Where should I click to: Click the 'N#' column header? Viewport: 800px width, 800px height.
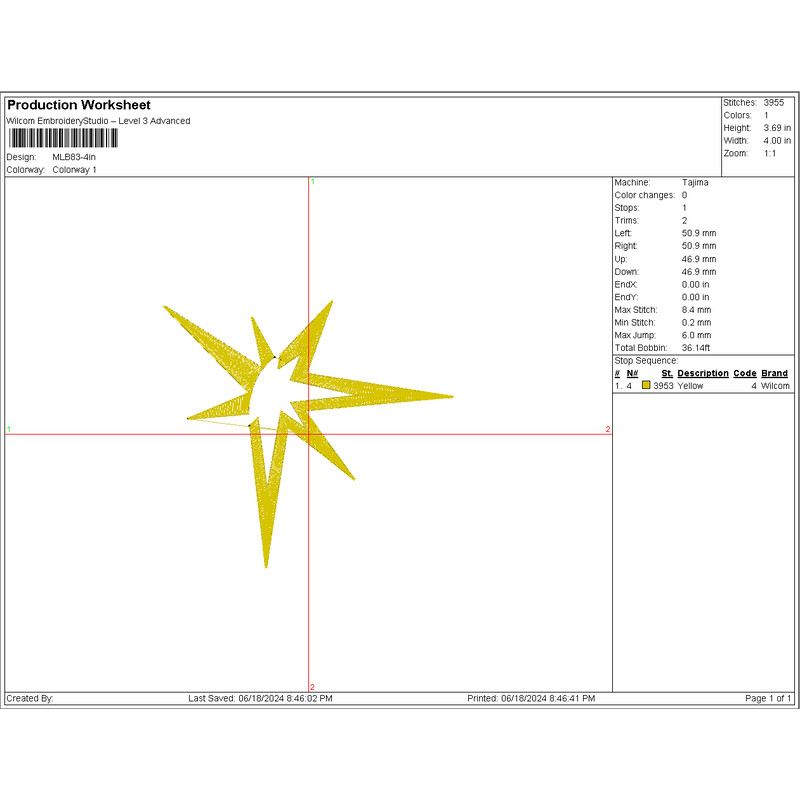632,373
